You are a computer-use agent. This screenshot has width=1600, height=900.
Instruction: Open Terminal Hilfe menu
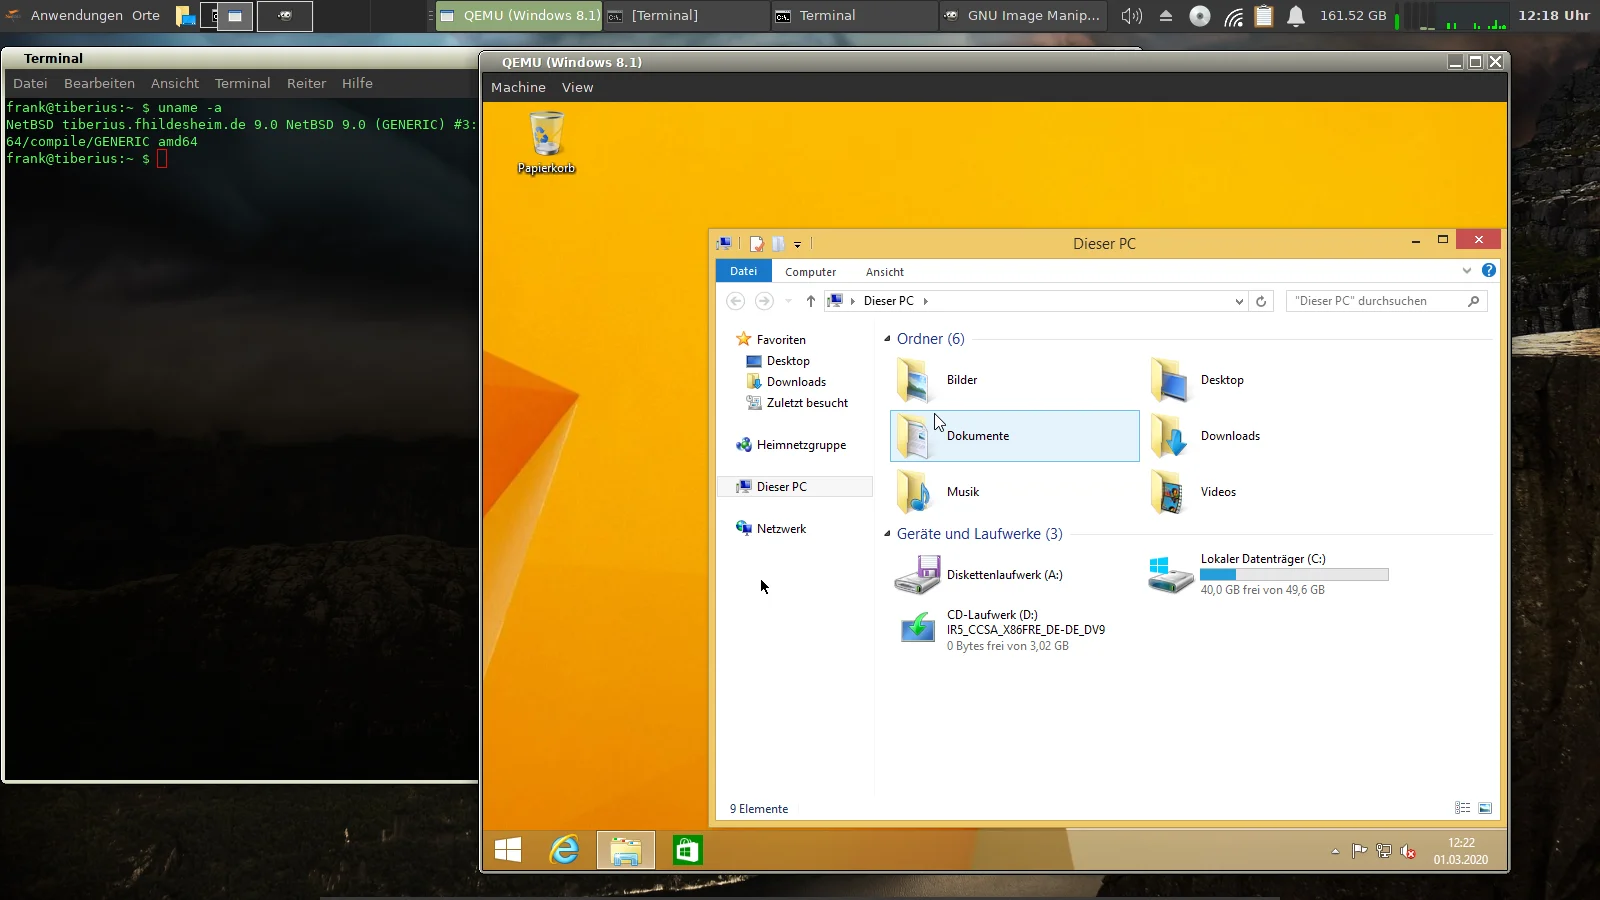pyautogui.click(x=357, y=83)
